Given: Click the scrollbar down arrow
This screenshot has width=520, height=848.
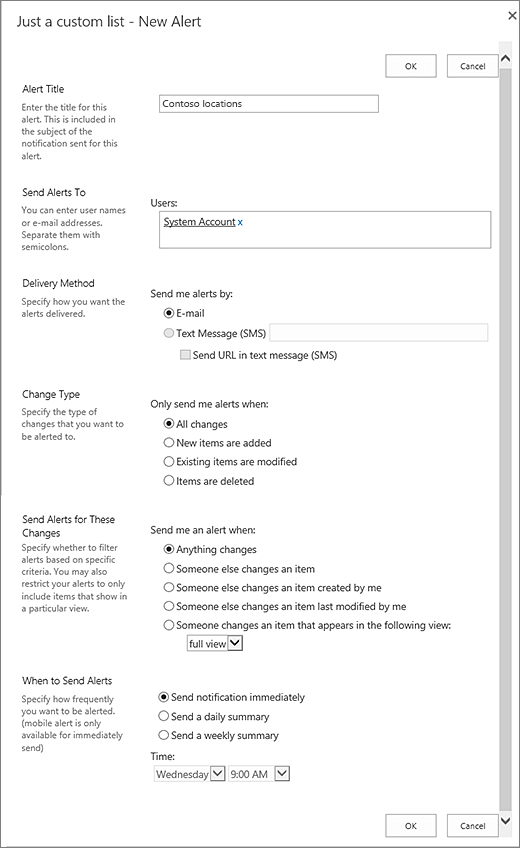Looking at the screenshot, I should (x=505, y=820).
